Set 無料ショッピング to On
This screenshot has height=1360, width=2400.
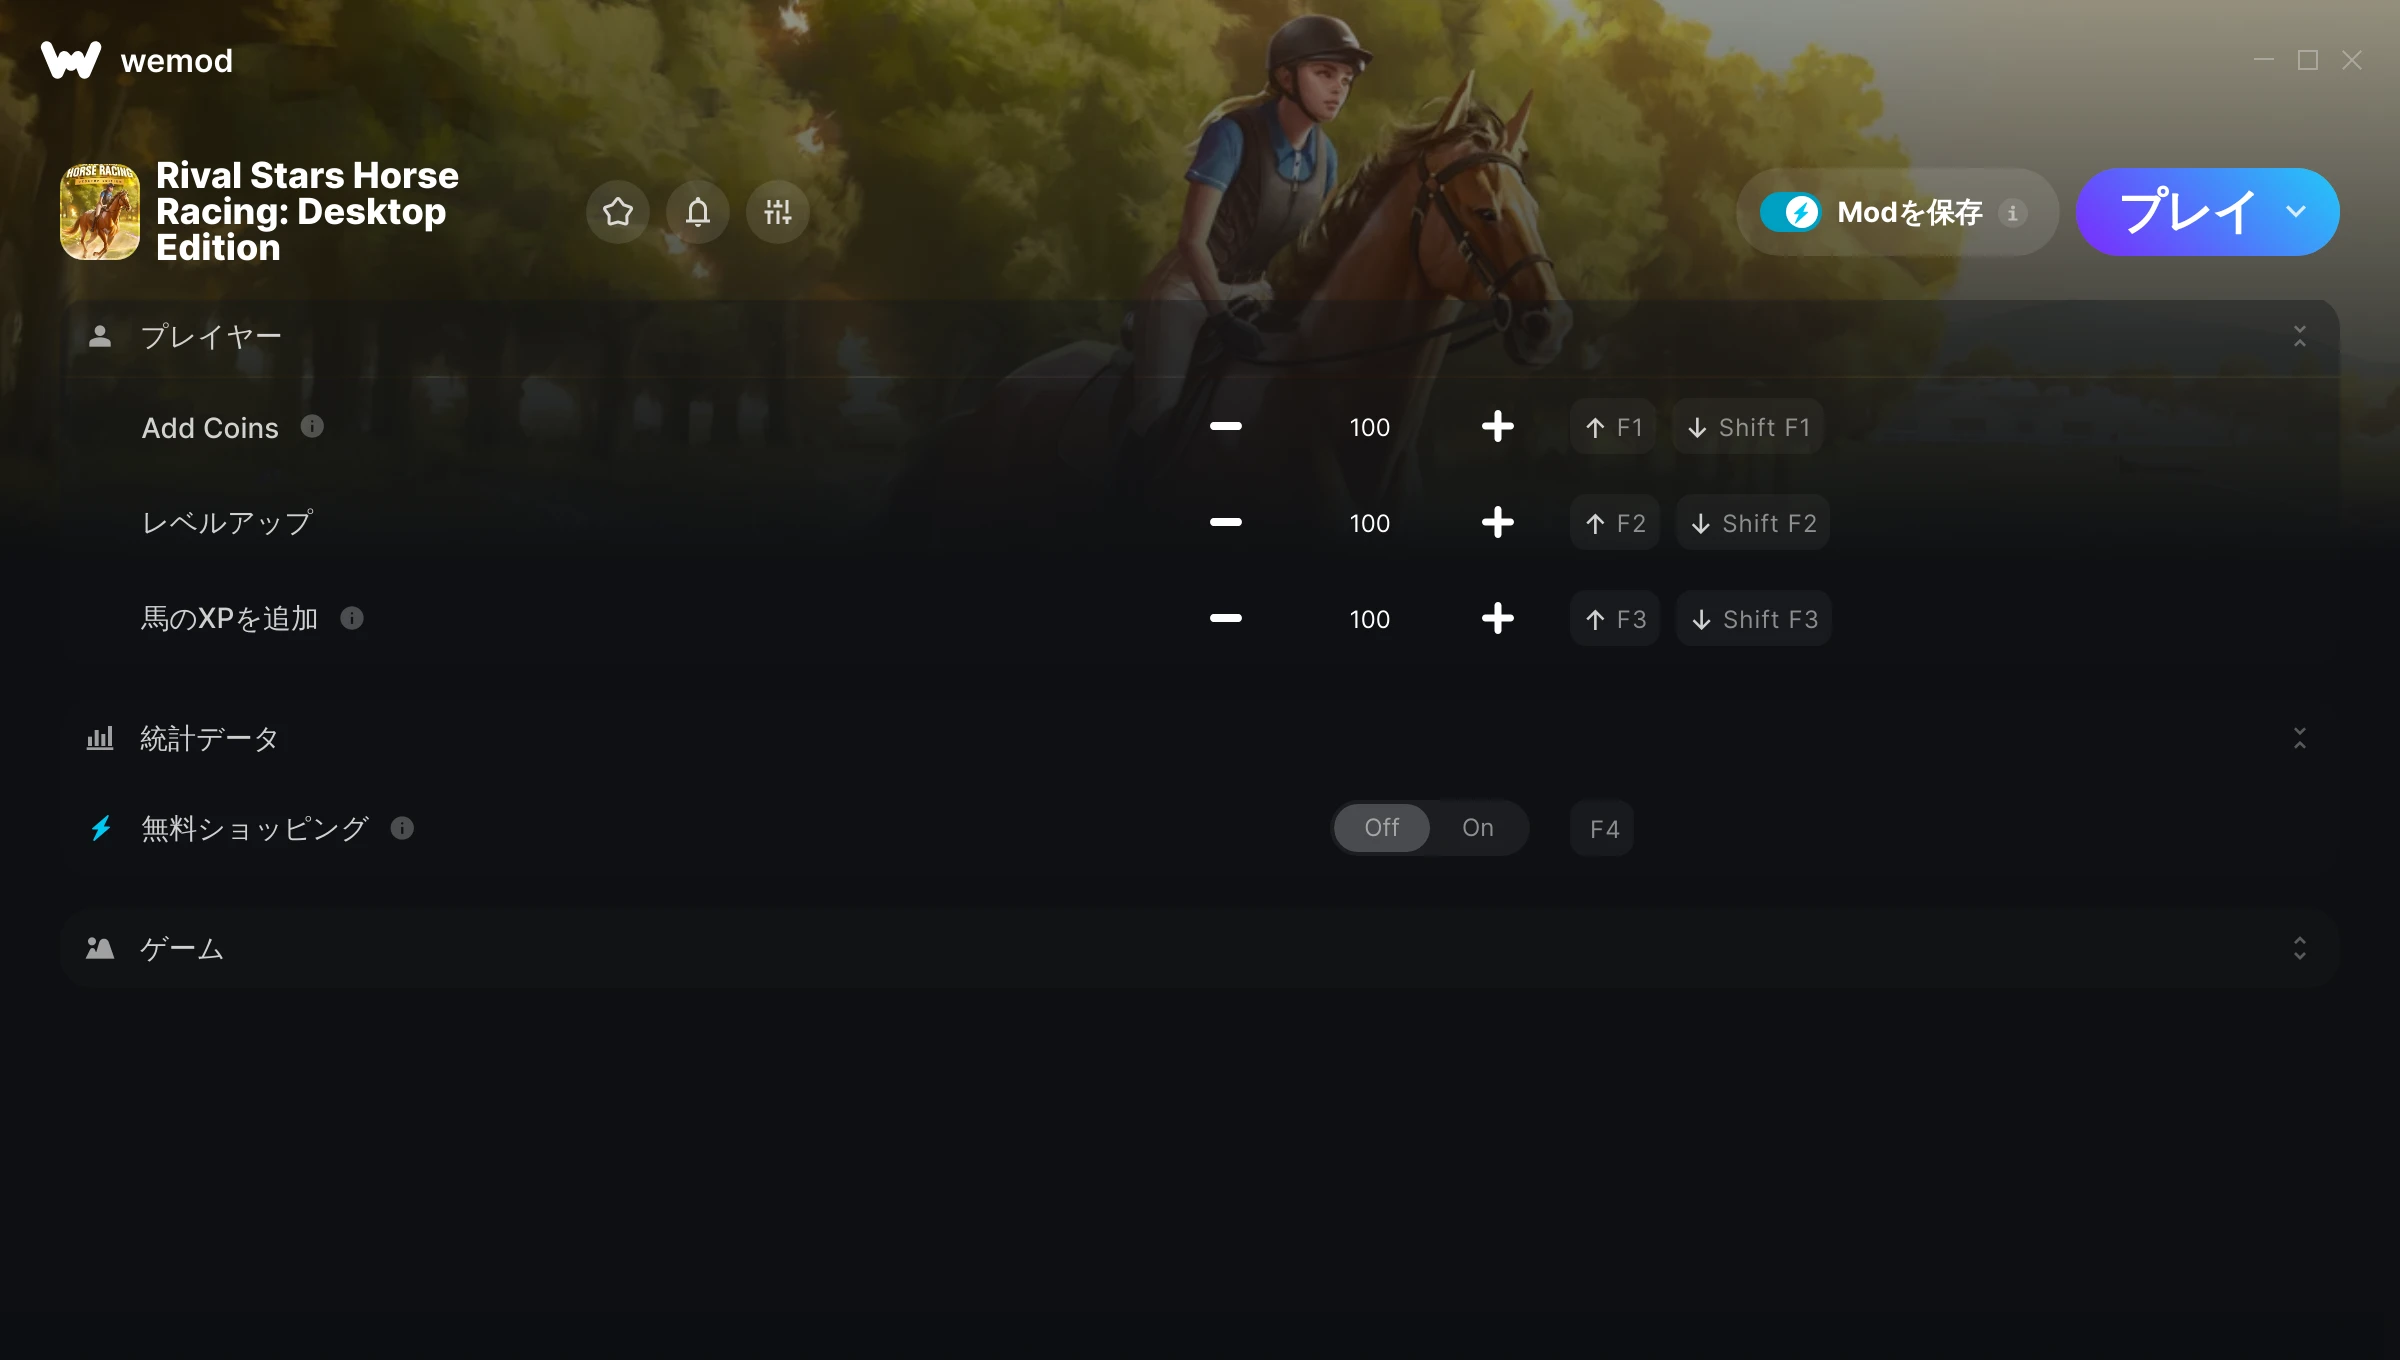click(1478, 828)
